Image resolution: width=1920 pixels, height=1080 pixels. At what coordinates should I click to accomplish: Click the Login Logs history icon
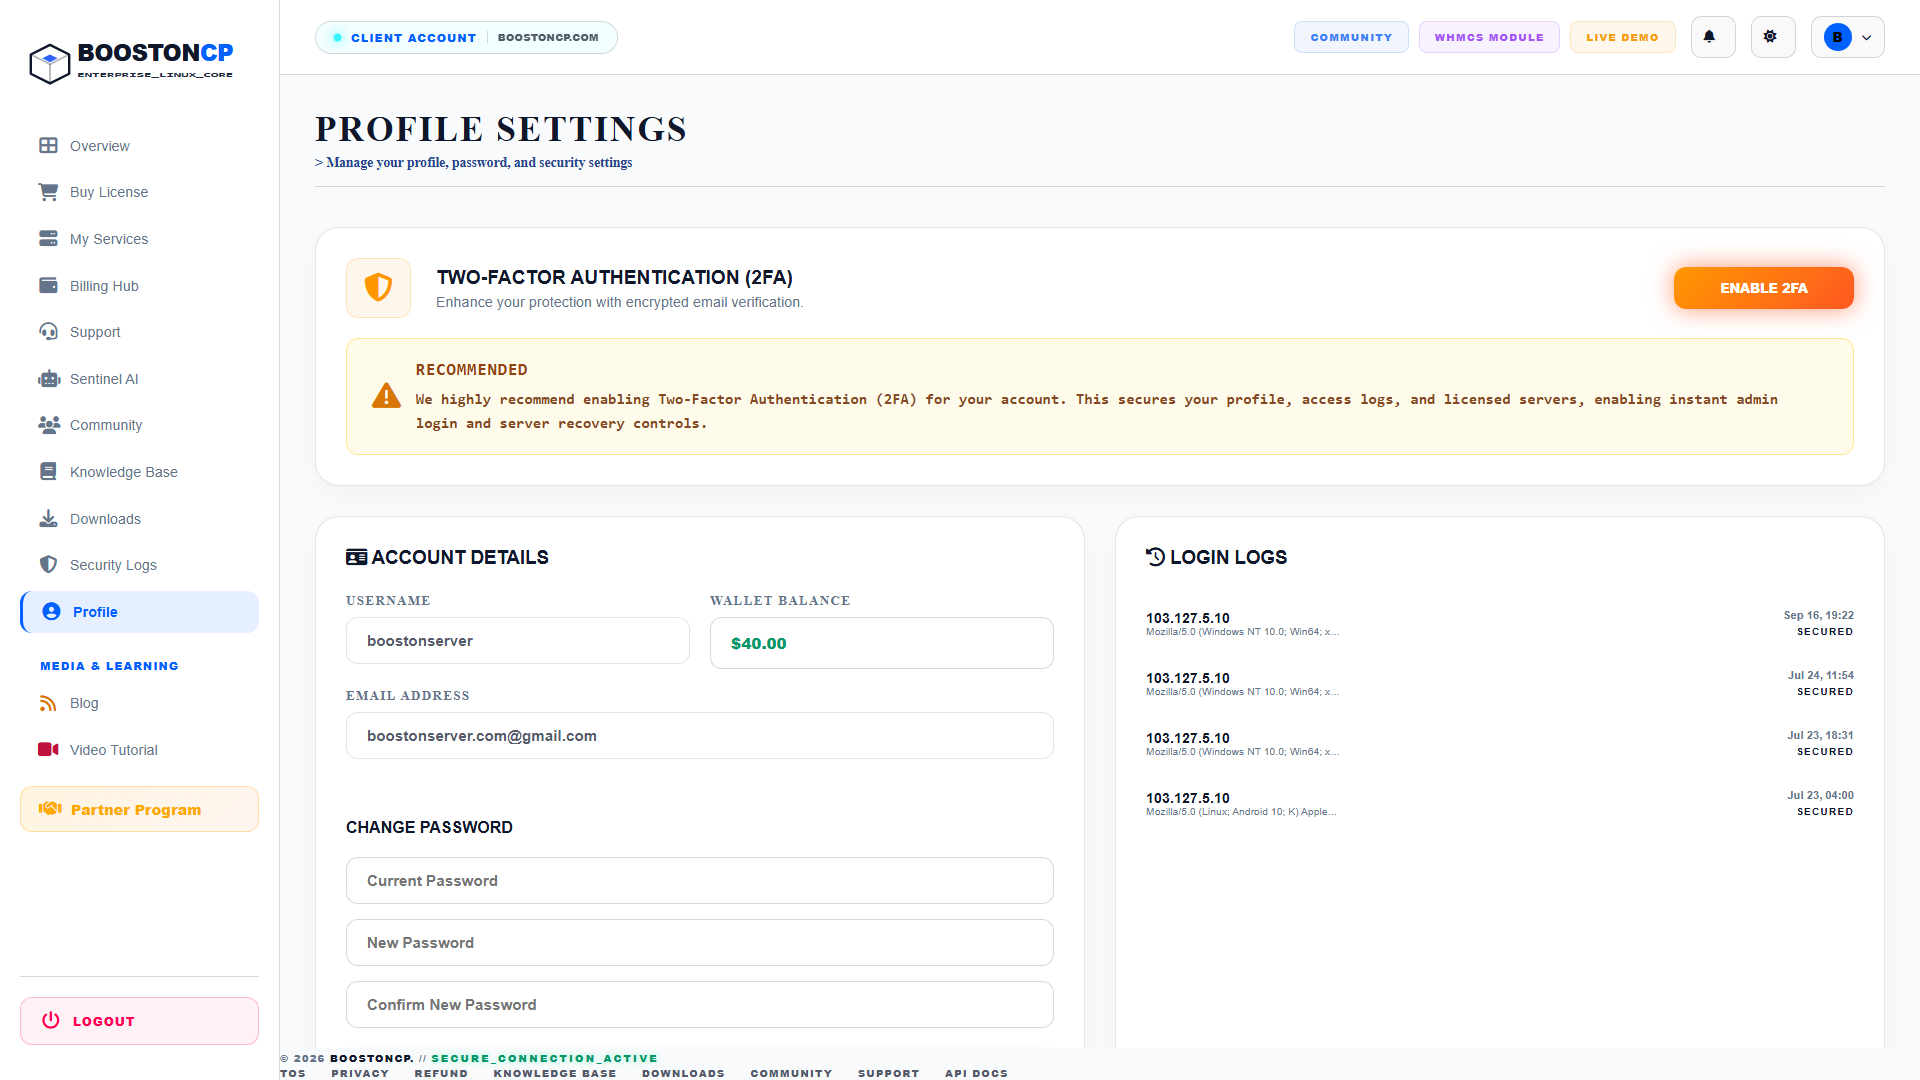(1156, 557)
